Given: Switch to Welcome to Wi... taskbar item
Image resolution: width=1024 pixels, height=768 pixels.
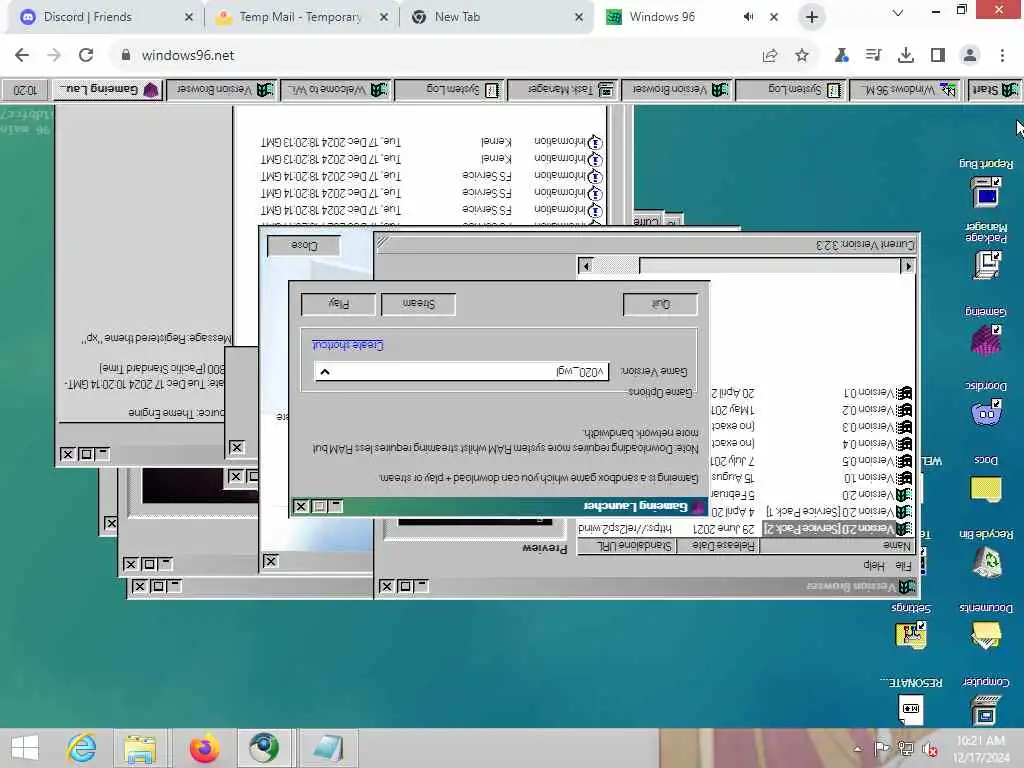Looking at the screenshot, I should click(336, 89).
